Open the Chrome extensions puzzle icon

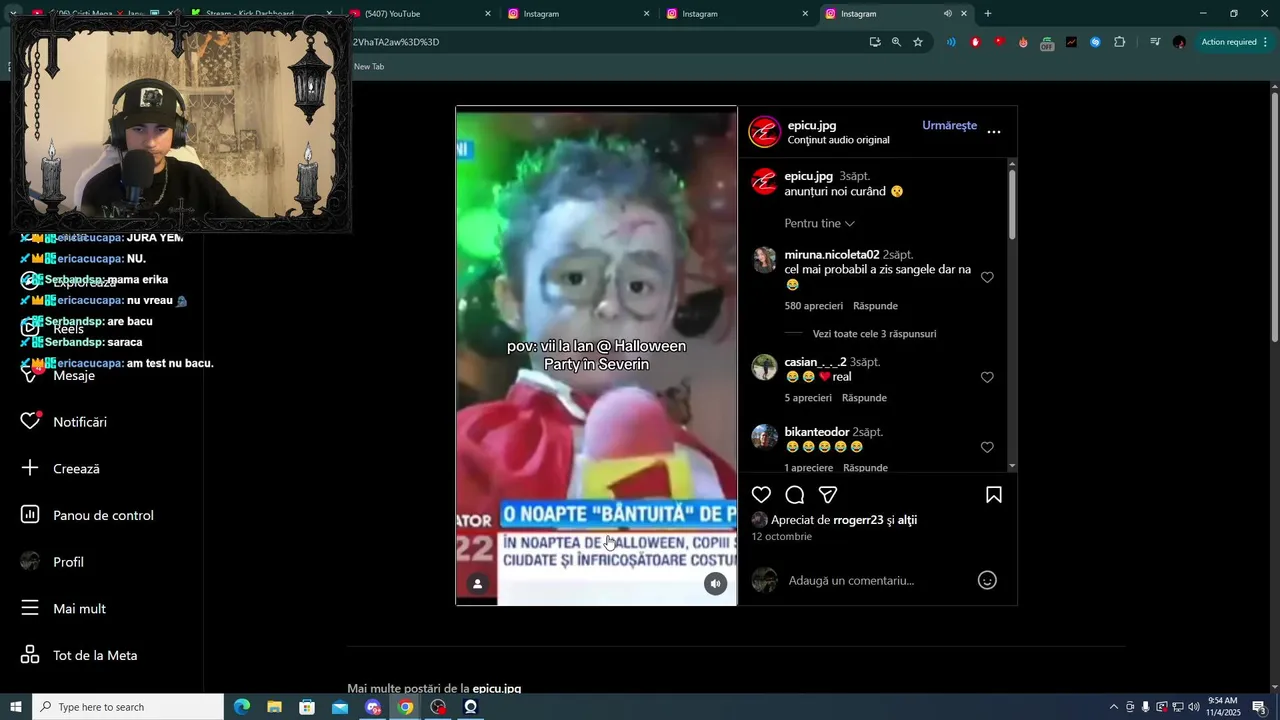click(1120, 42)
